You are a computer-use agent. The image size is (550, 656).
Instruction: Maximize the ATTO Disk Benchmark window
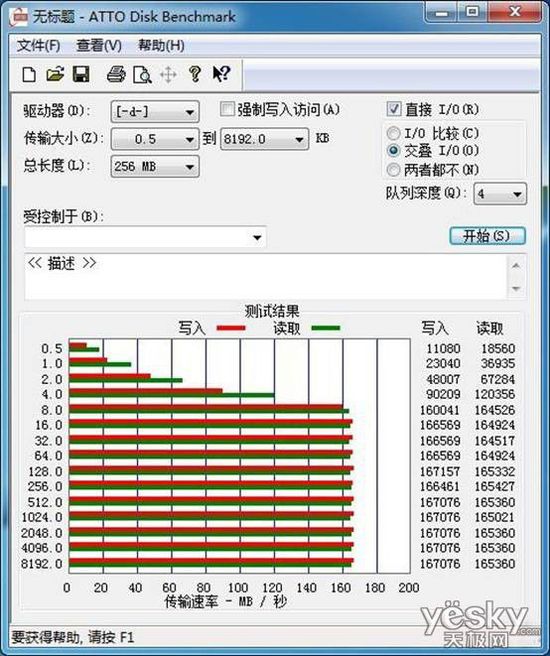472,13
